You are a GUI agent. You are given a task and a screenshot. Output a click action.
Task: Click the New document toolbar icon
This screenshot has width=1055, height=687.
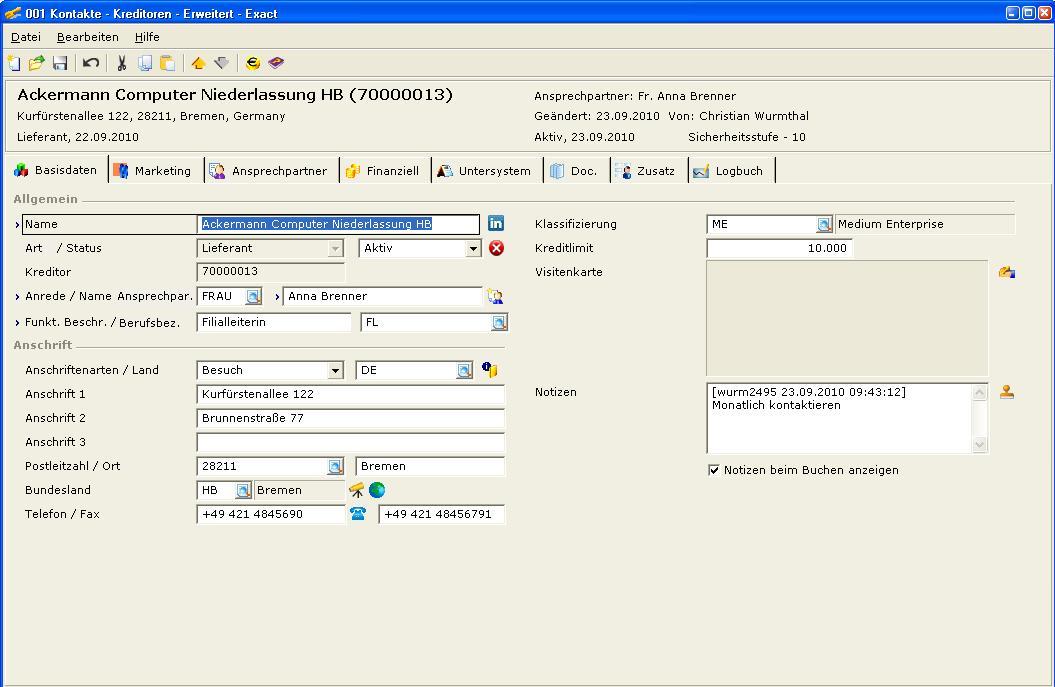(x=14, y=63)
